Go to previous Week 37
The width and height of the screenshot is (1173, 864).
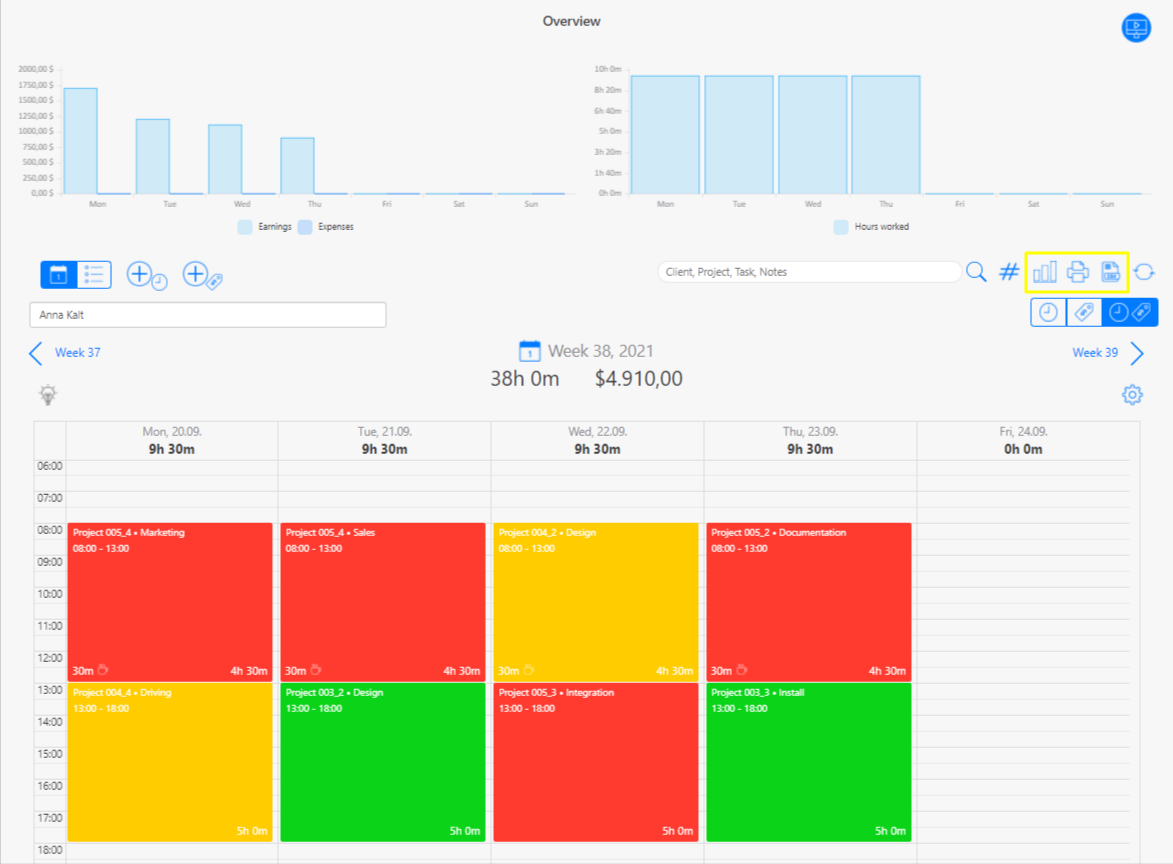tap(65, 353)
